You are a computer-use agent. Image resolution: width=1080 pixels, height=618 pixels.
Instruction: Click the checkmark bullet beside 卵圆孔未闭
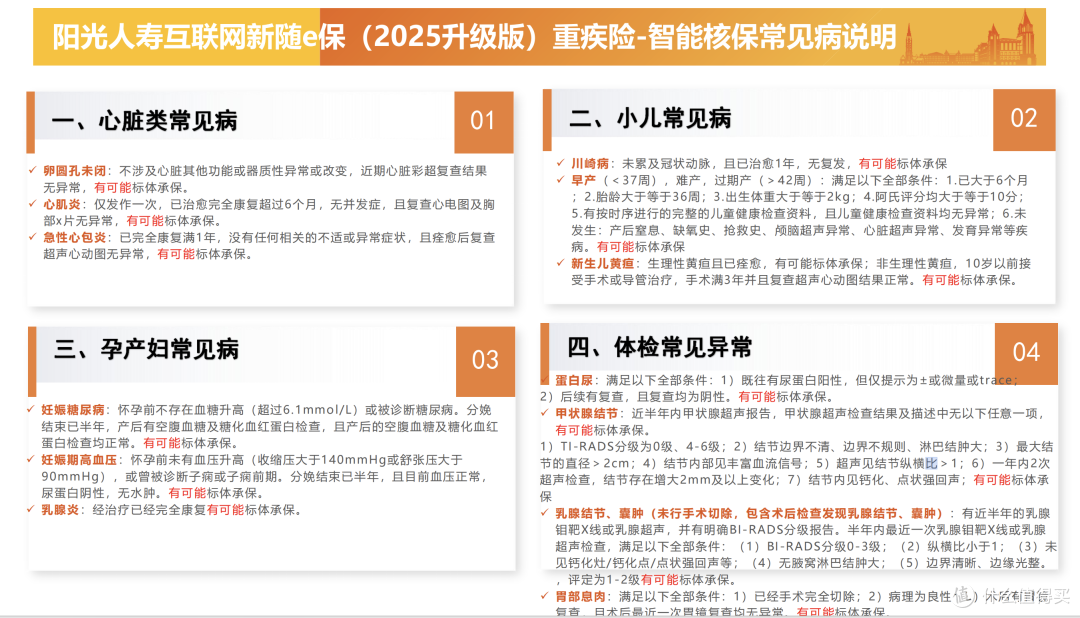[x=32, y=170]
